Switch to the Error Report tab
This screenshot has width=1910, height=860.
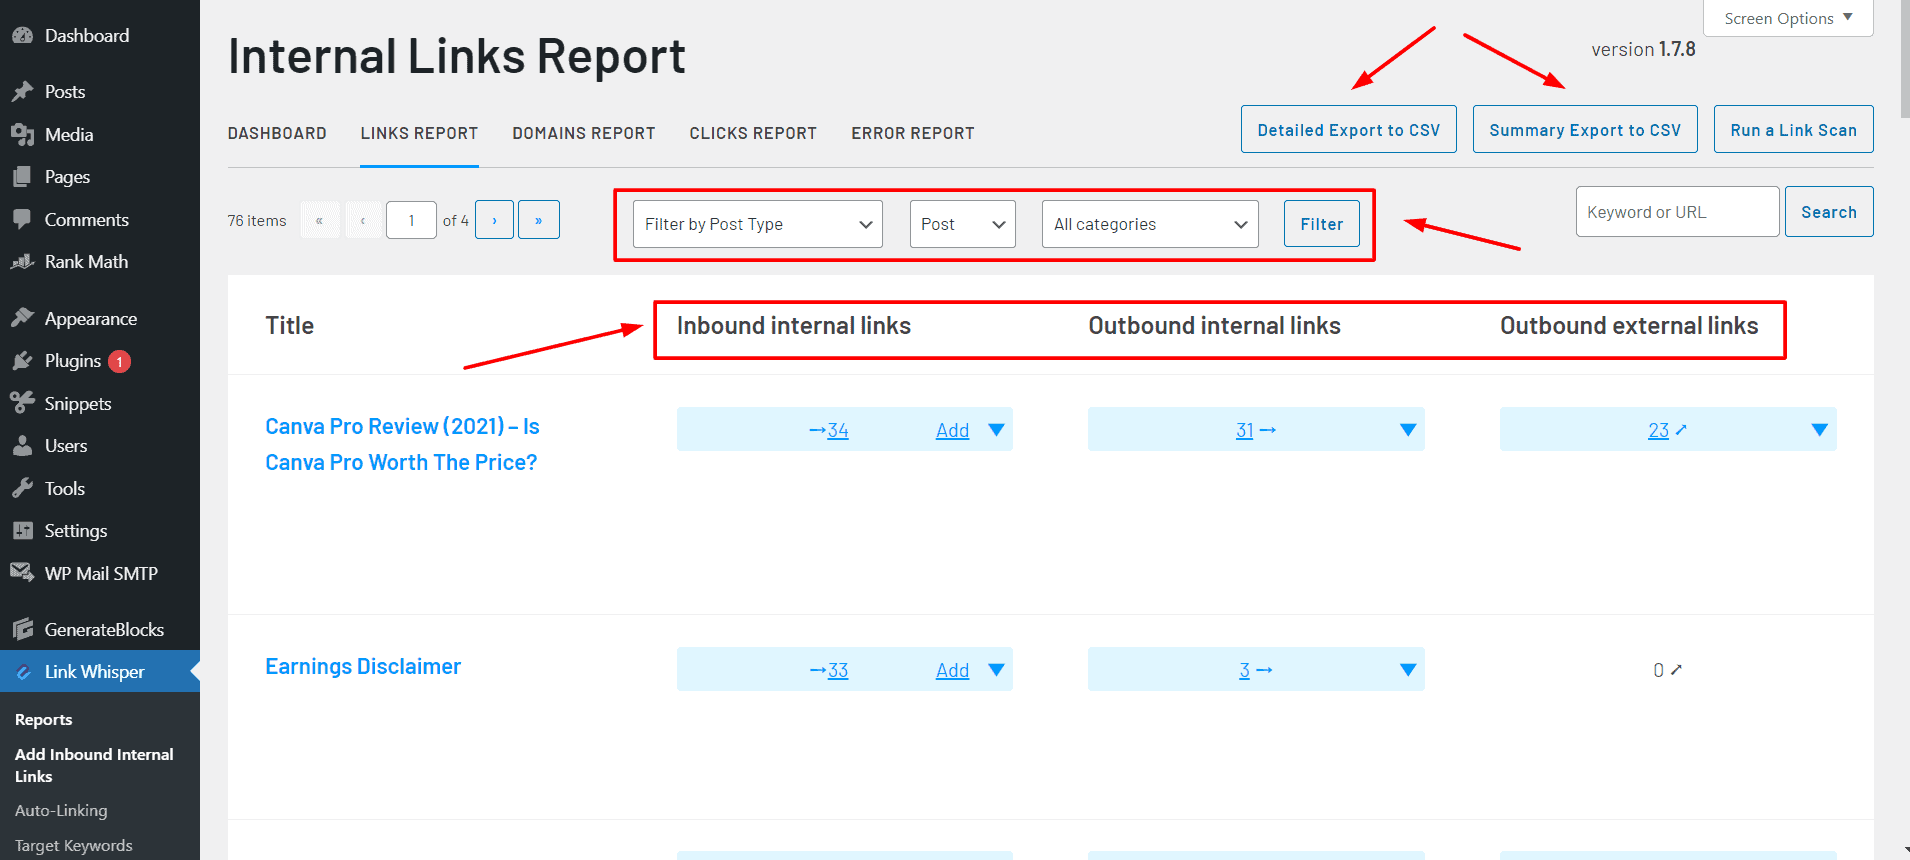click(x=912, y=133)
